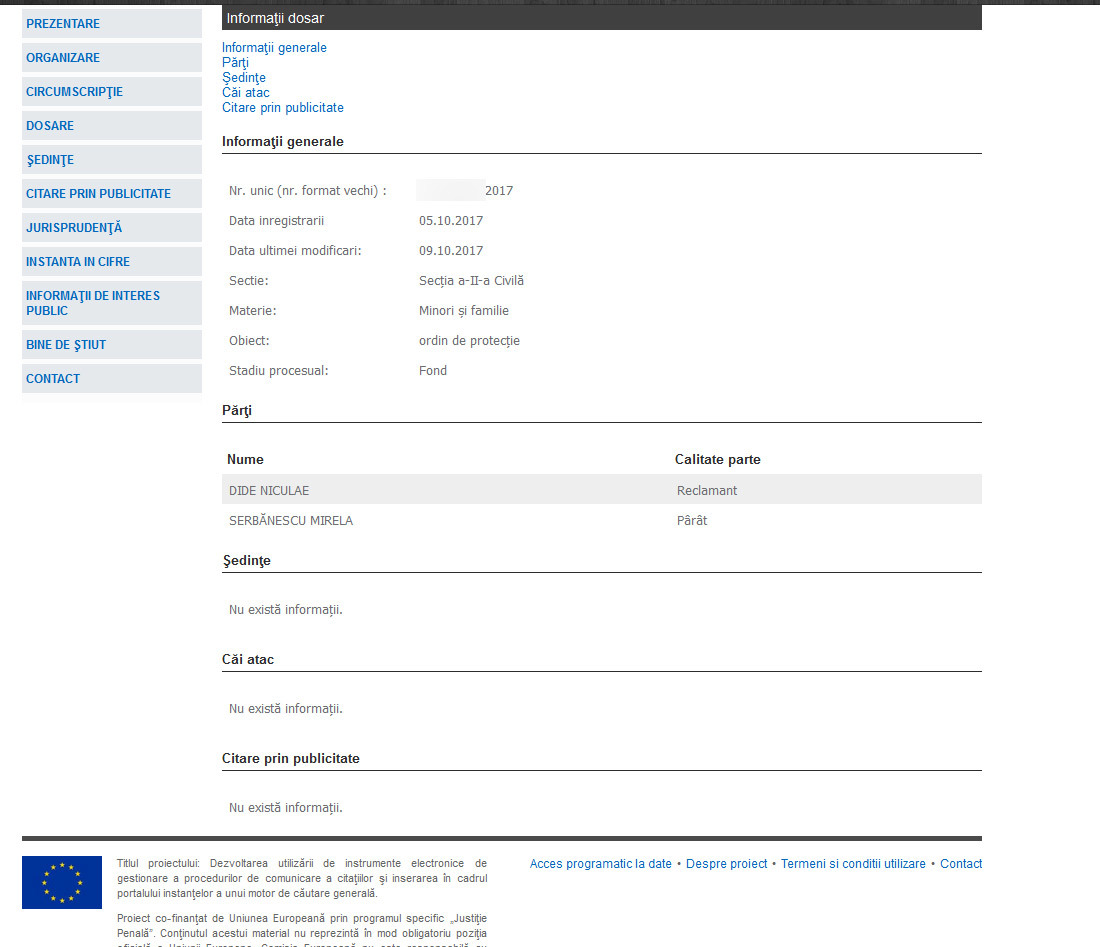Go to the CIRCUMSCRIPŢIE menu entry
1100x947 pixels.
point(74,92)
